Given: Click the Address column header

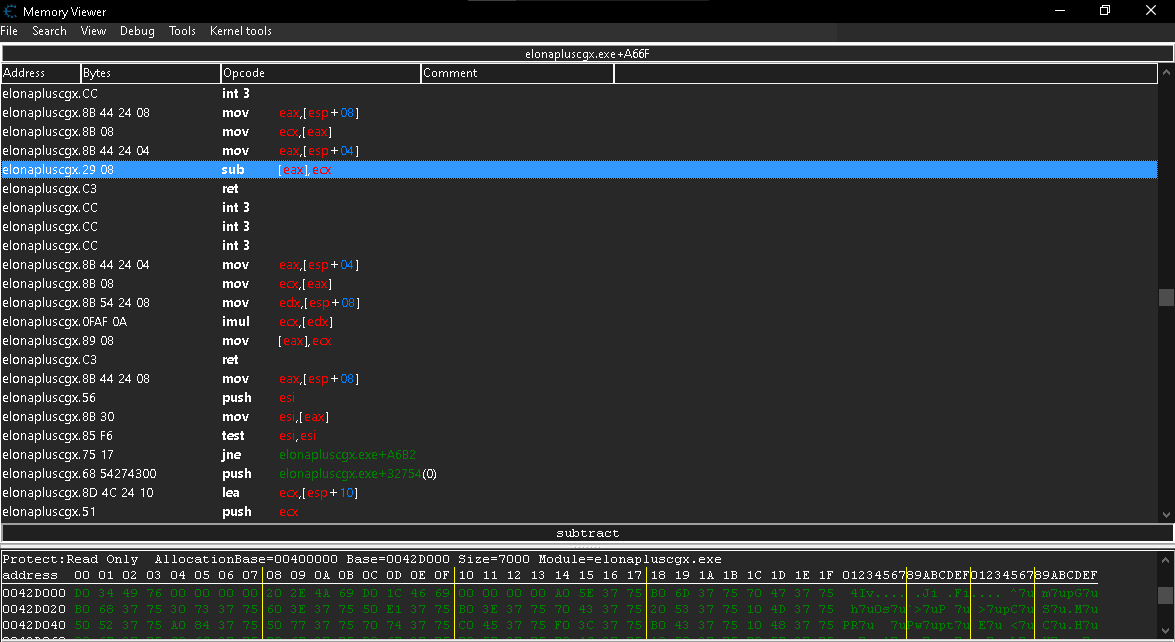Looking at the screenshot, I should (x=40, y=73).
